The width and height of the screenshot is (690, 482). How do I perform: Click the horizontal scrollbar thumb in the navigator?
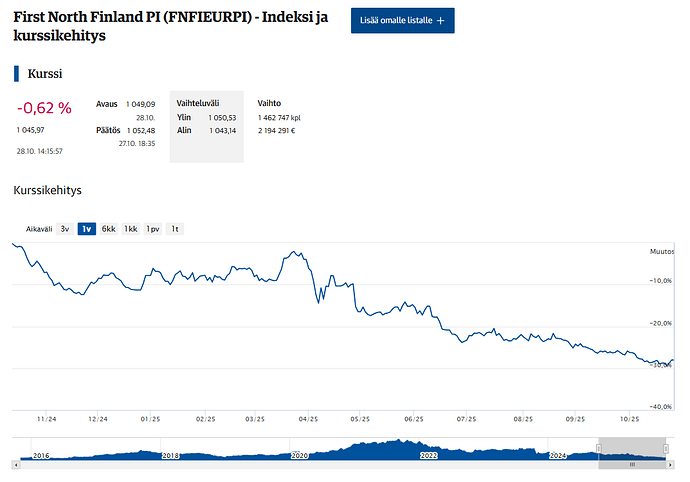(x=632, y=464)
